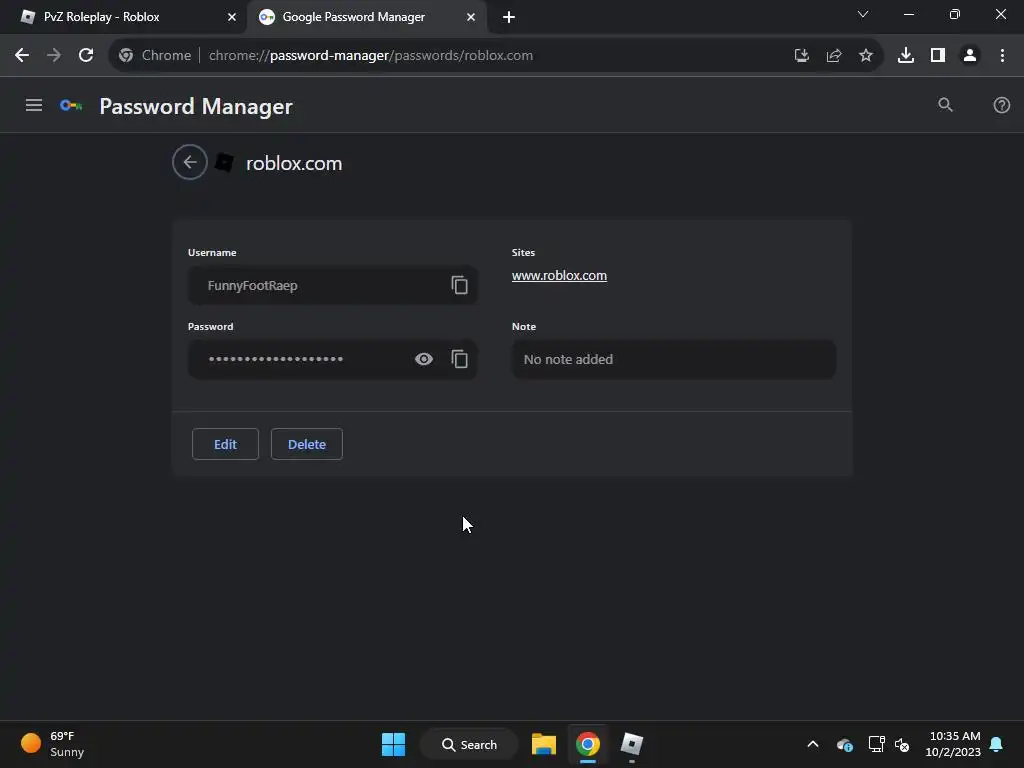Click the taskbar Search box
Image resolution: width=1024 pixels, height=768 pixels.
click(469, 744)
